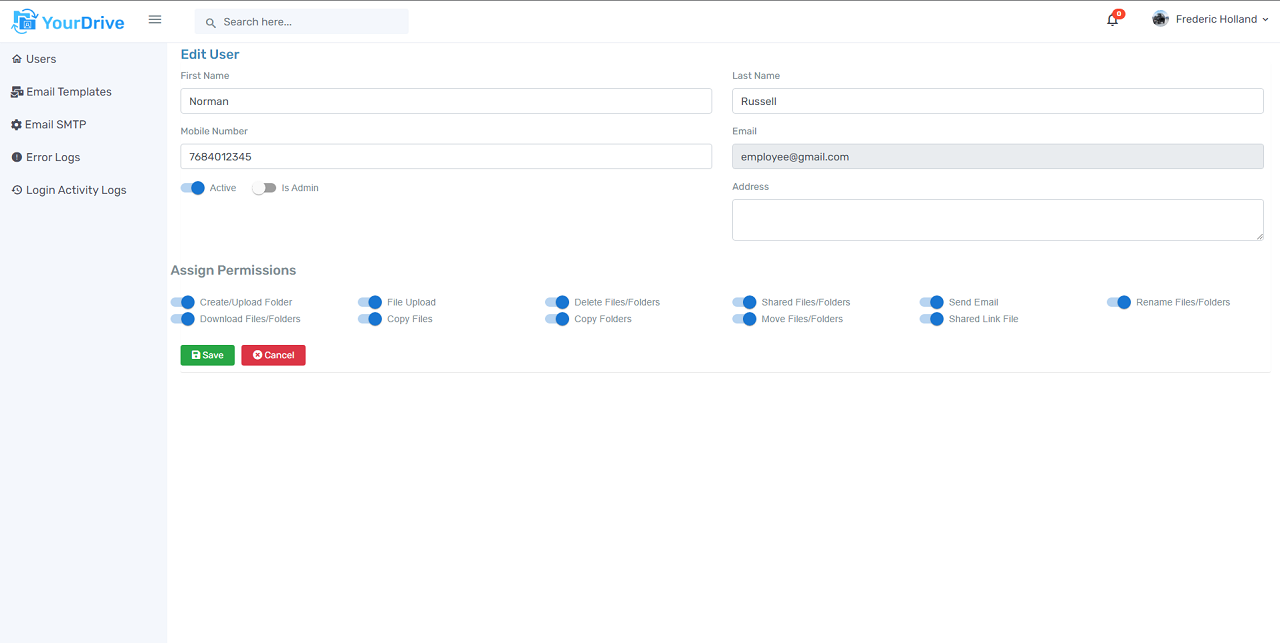Image resolution: width=1280 pixels, height=643 pixels.
Task: Click the history icon beside Login Activity Logs
Action: point(17,190)
